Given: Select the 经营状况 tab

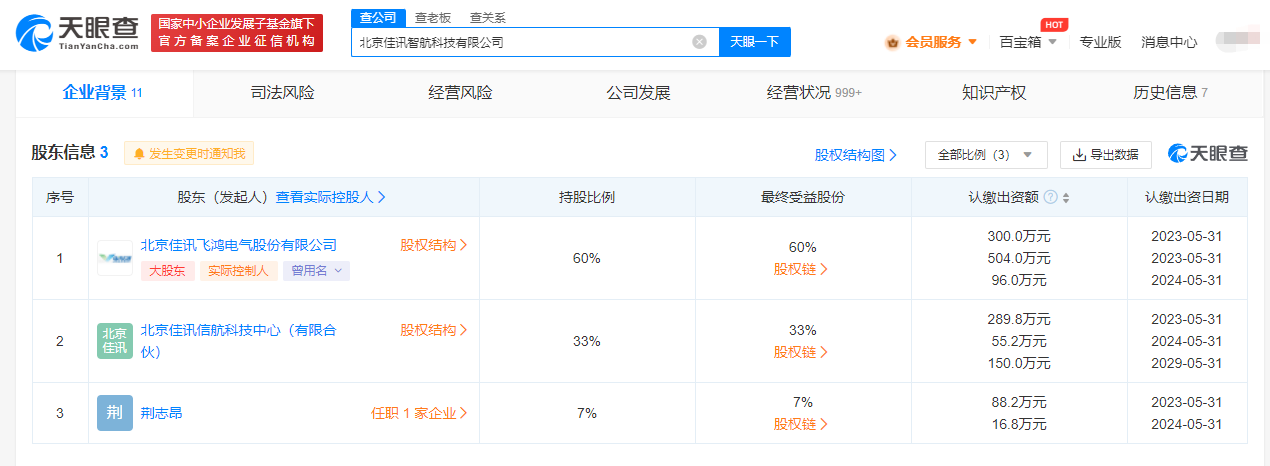Looking at the screenshot, I should pyautogui.click(x=814, y=93).
